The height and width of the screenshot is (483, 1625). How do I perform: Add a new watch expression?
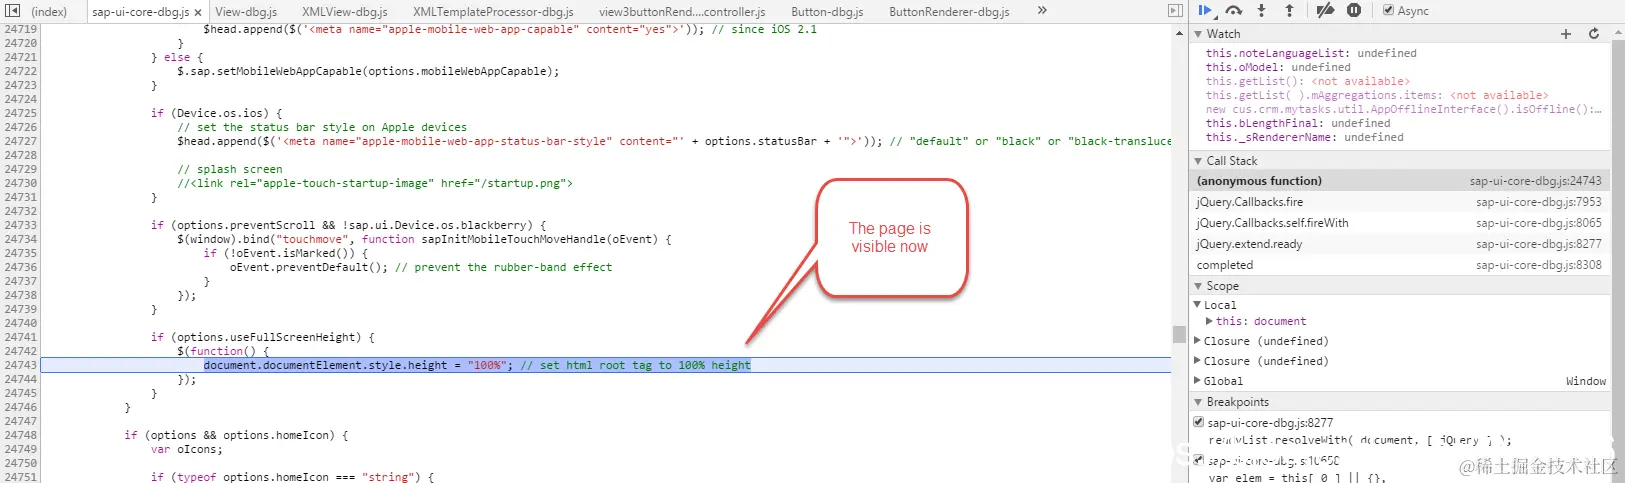pos(1566,34)
